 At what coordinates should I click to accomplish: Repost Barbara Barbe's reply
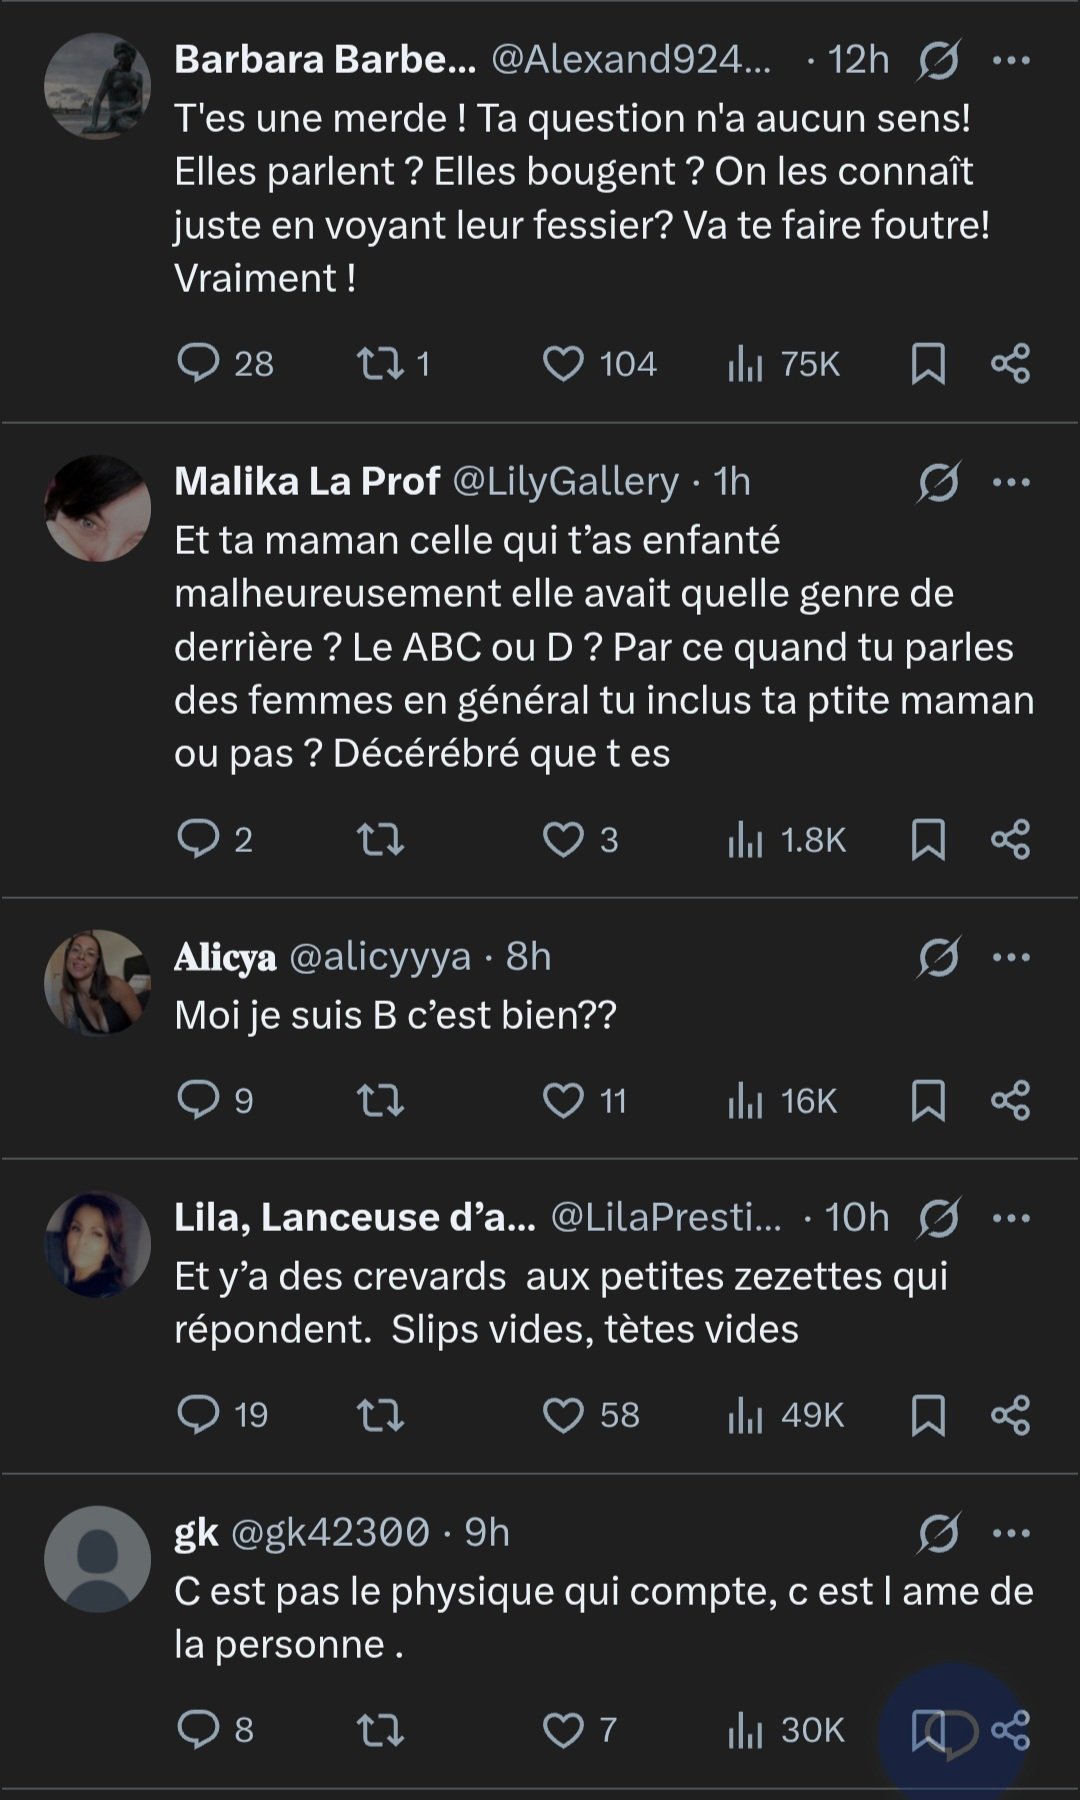pyautogui.click(x=381, y=363)
